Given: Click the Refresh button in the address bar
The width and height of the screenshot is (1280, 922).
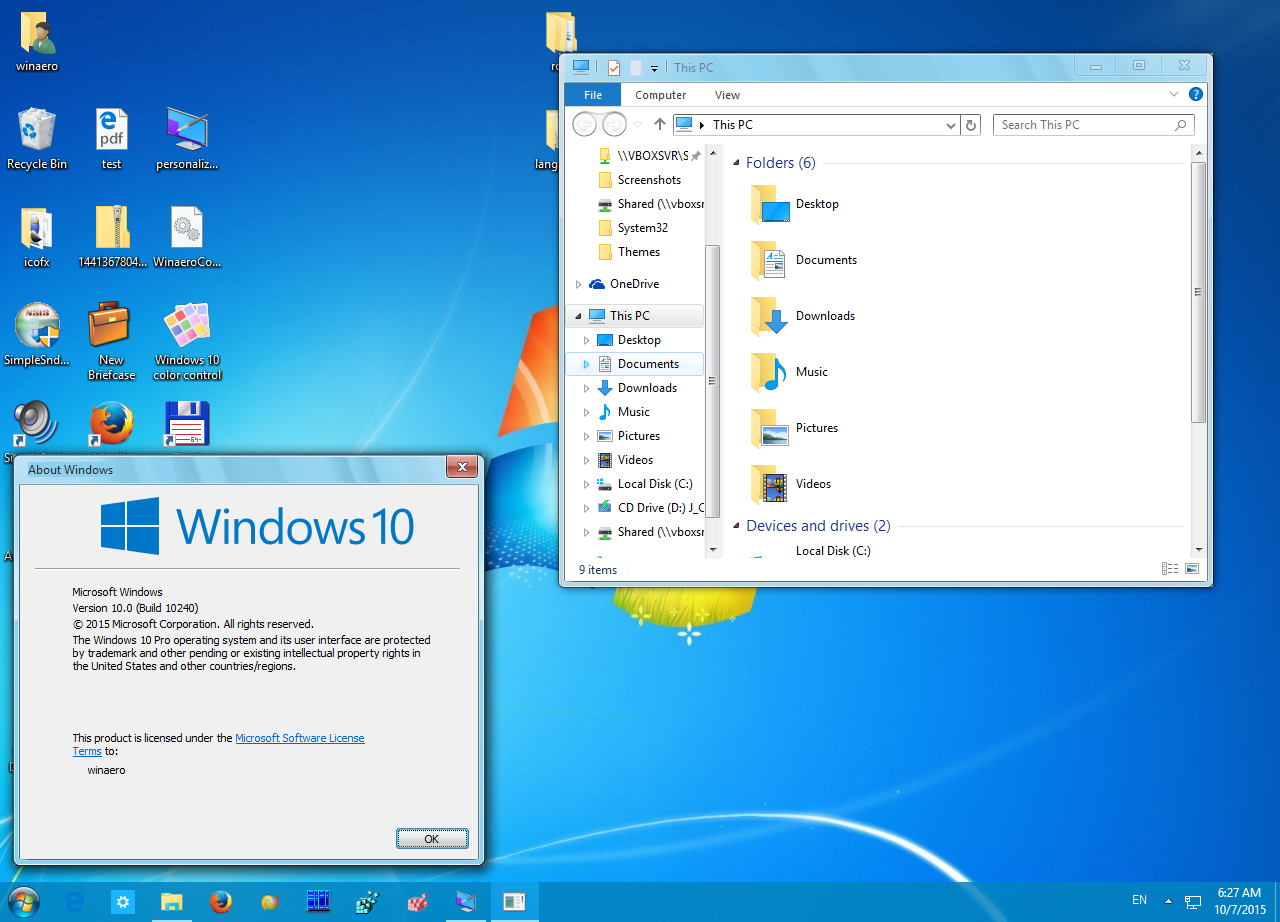Looking at the screenshot, I should tap(970, 124).
